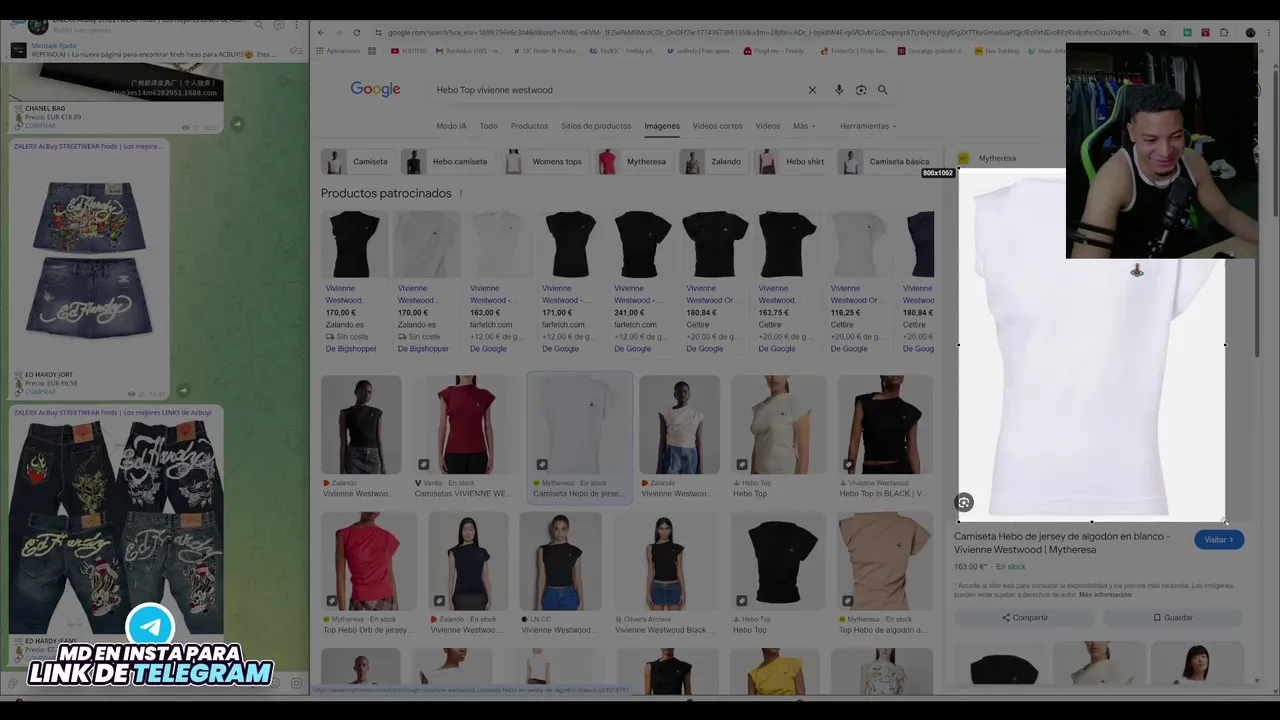Open the Recibidos Gmail bookmark
1280x720 pixels.
[x=467, y=50]
